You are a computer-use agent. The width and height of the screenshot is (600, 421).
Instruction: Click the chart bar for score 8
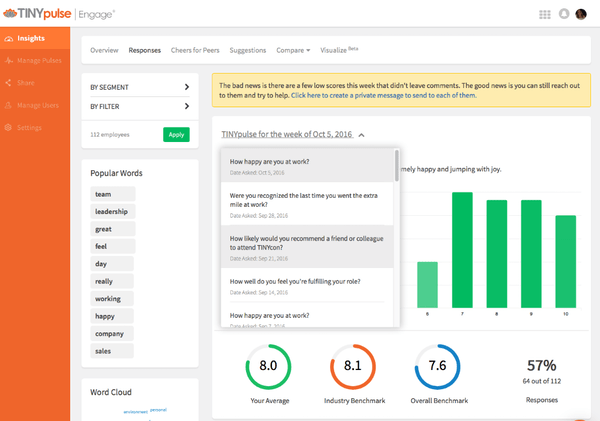(497, 254)
